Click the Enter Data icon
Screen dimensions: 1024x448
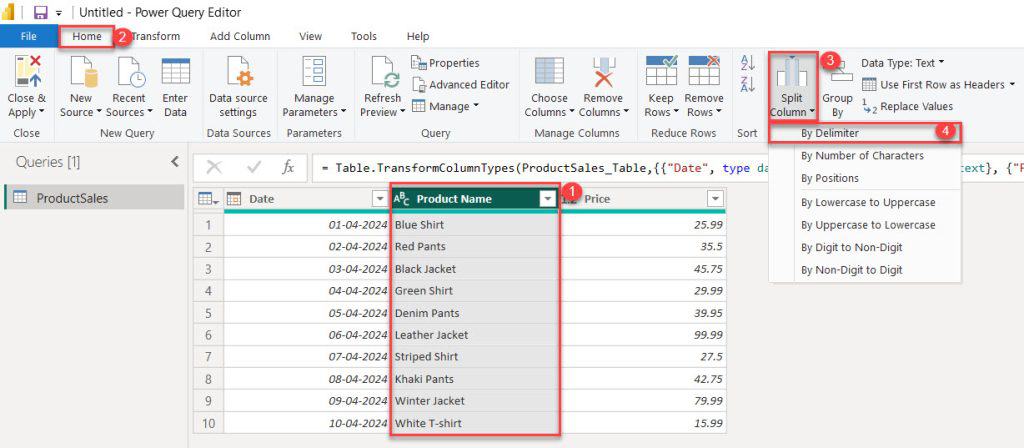point(175,71)
